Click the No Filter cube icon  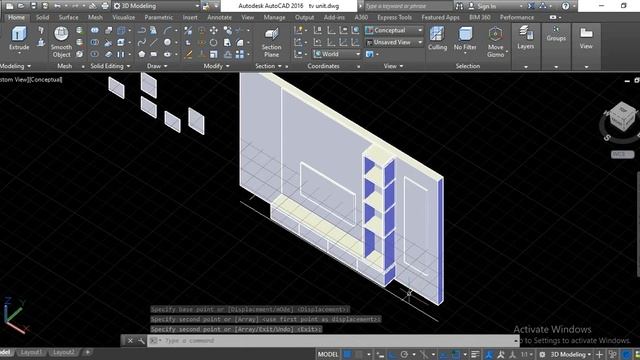point(465,34)
